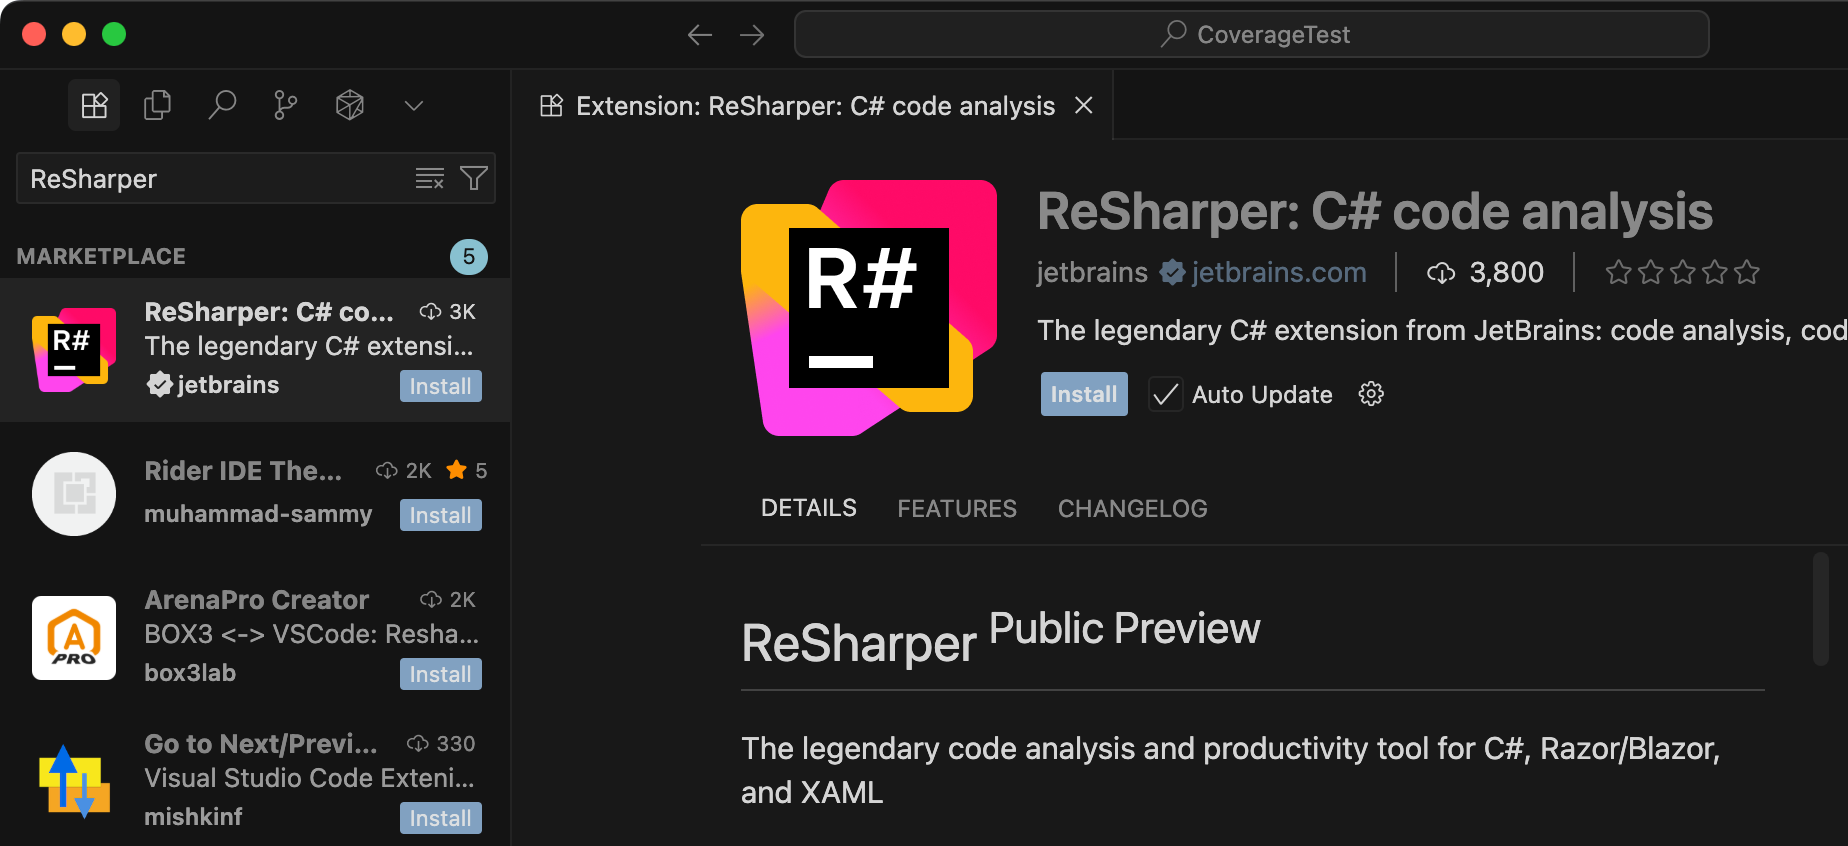Screen dimensions: 1848x846
Task: Open the cube-shaped activity bar icon
Action: click(350, 105)
